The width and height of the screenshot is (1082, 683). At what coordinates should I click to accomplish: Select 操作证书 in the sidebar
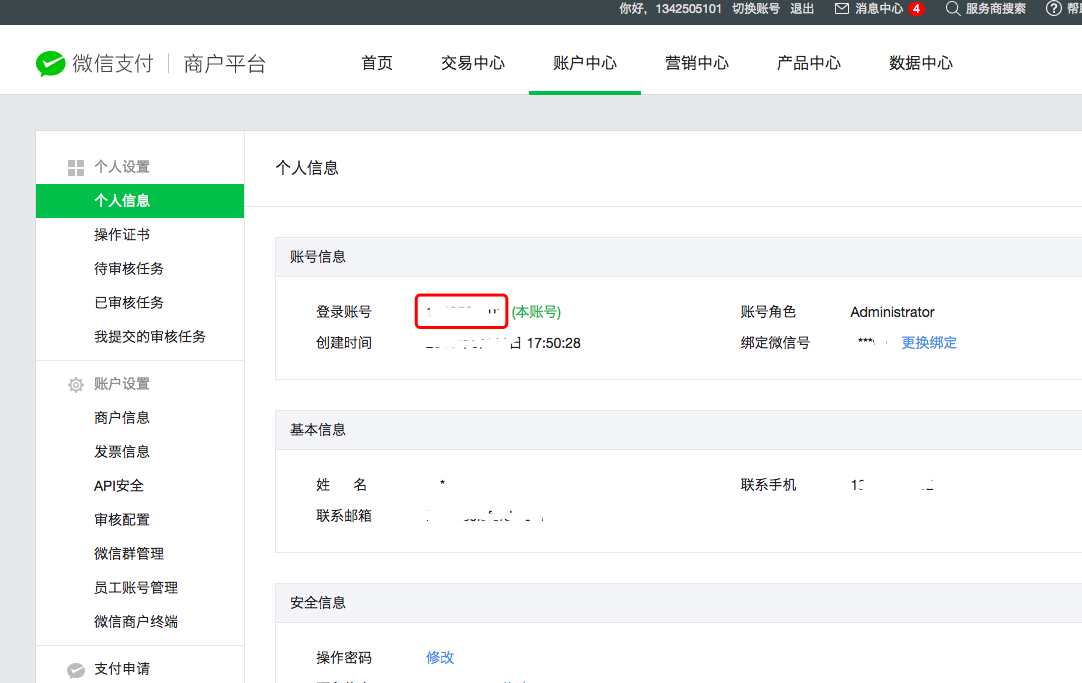[x=122, y=234]
